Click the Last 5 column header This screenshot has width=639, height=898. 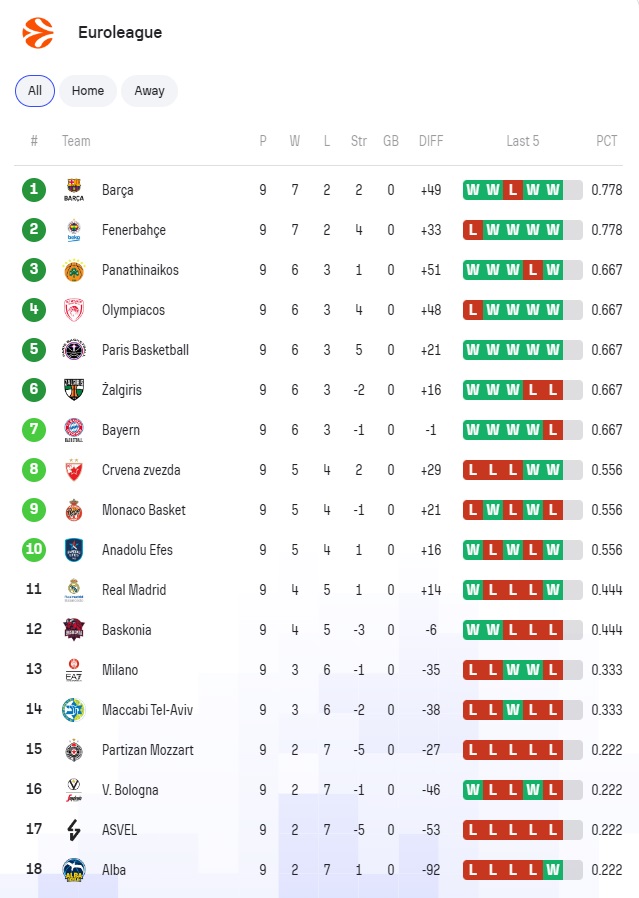522,141
